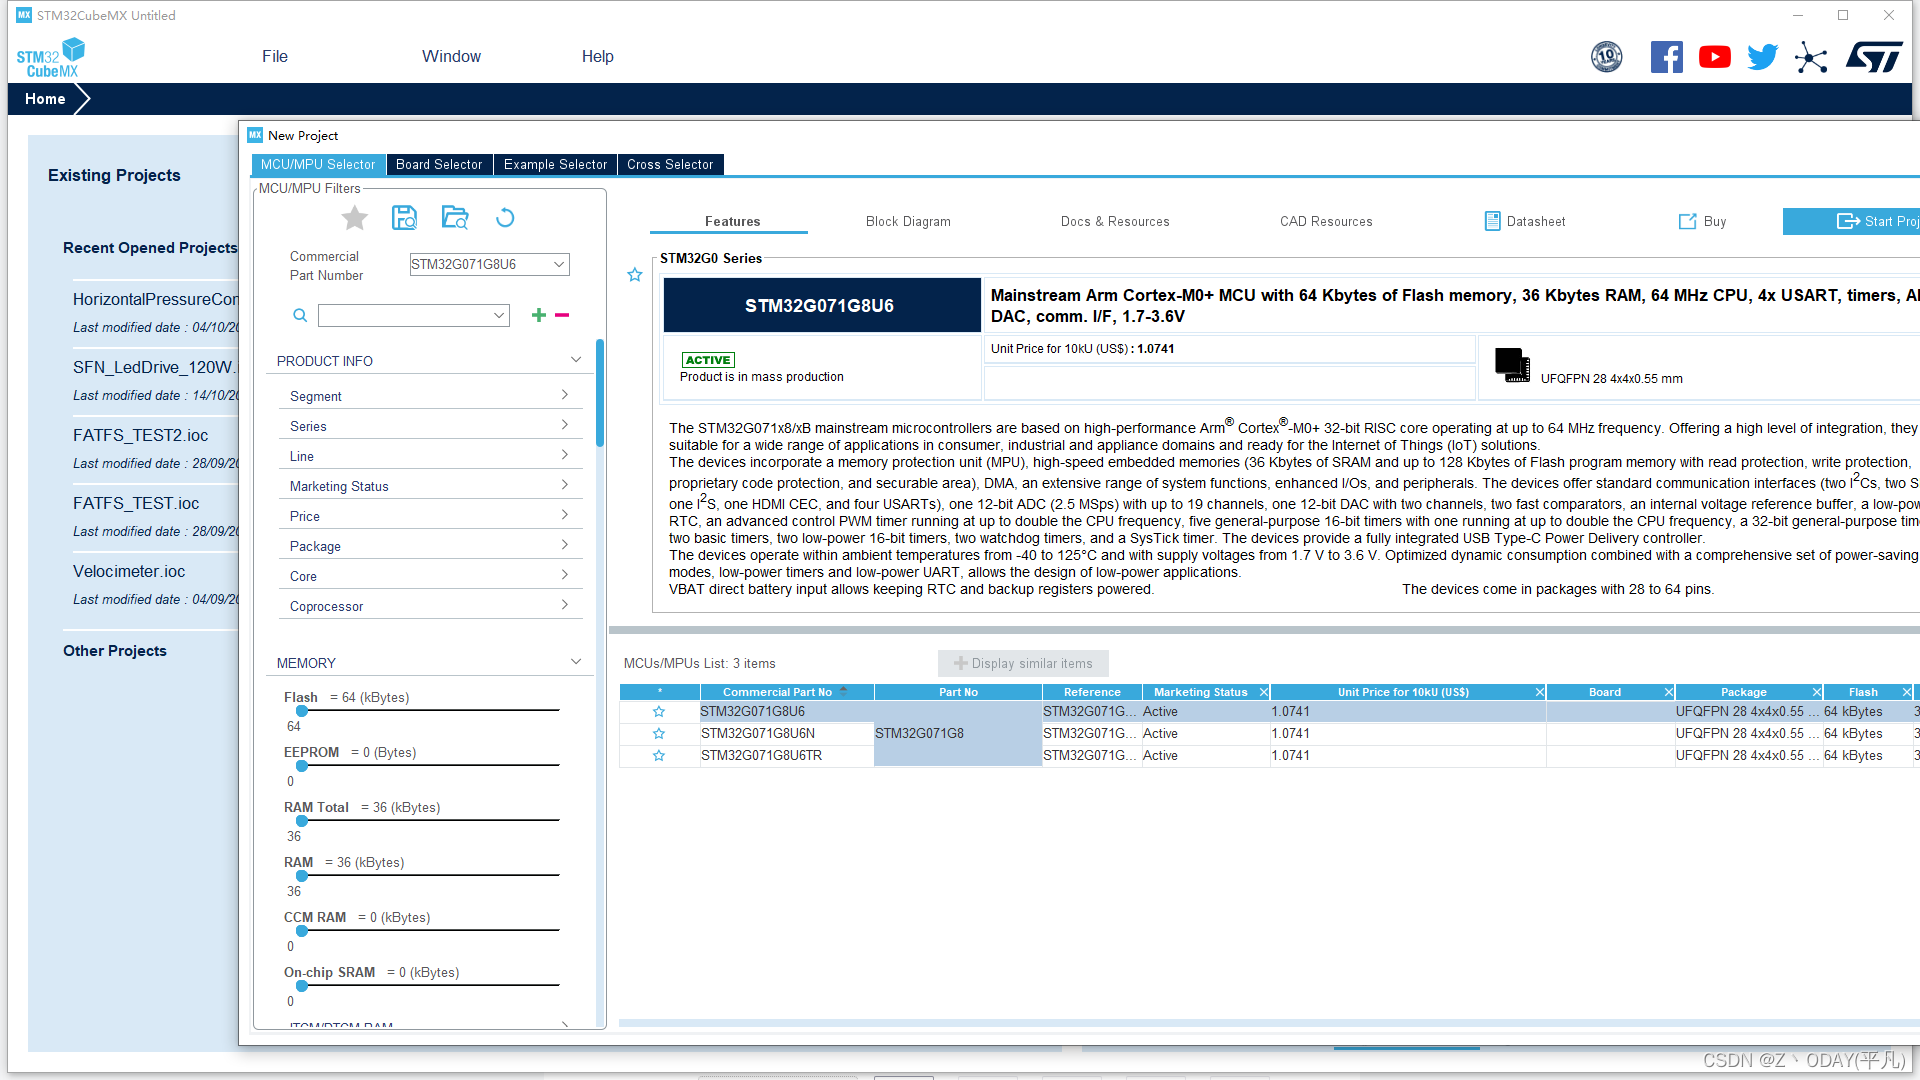Toggle favorite star beside STM32G0 Series header

pos(635,275)
